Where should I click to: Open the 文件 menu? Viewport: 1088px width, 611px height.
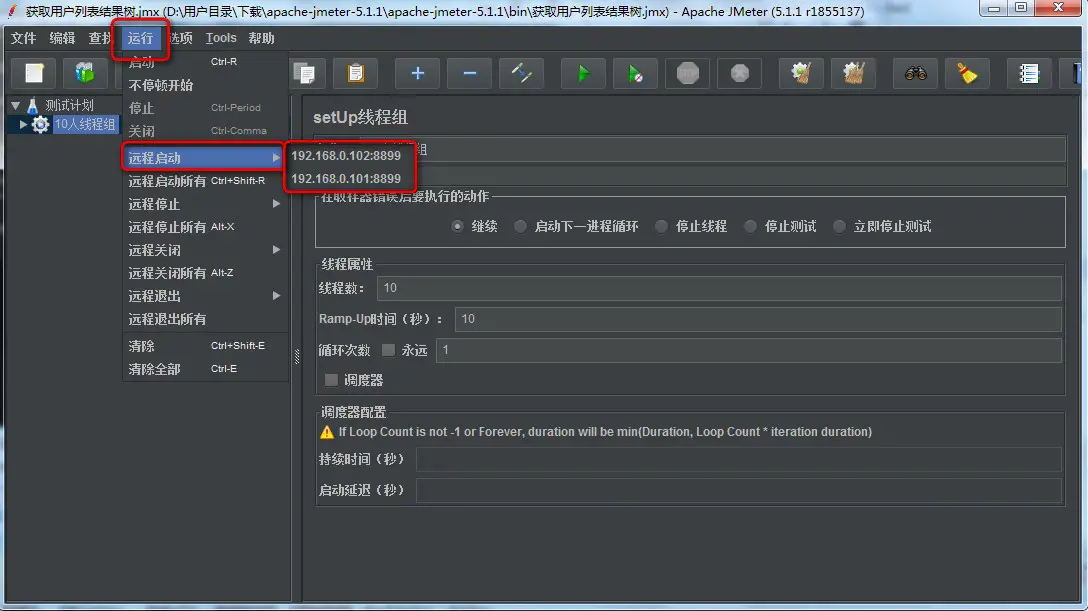(x=24, y=38)
